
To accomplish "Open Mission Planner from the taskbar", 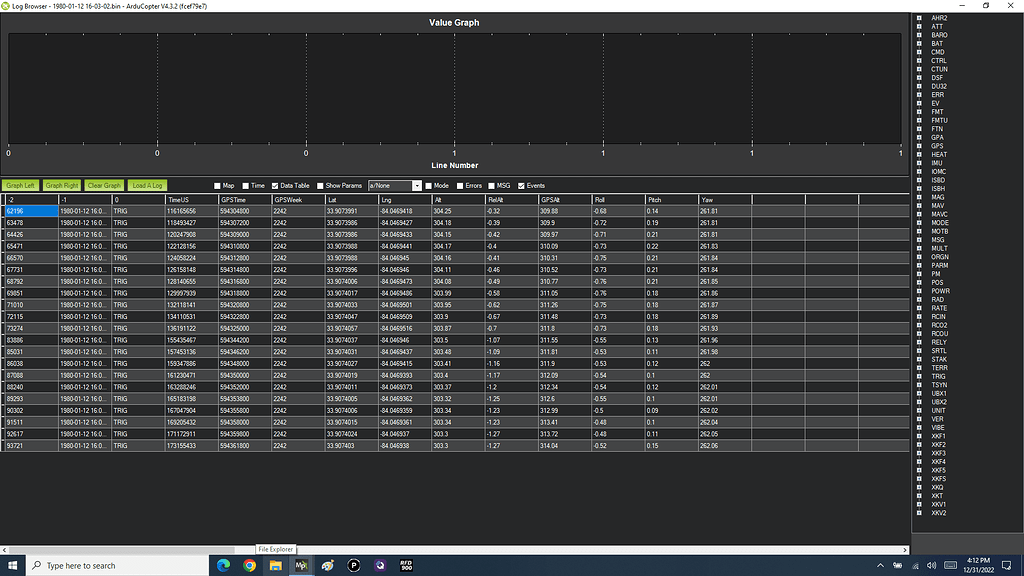I will 300,565.
